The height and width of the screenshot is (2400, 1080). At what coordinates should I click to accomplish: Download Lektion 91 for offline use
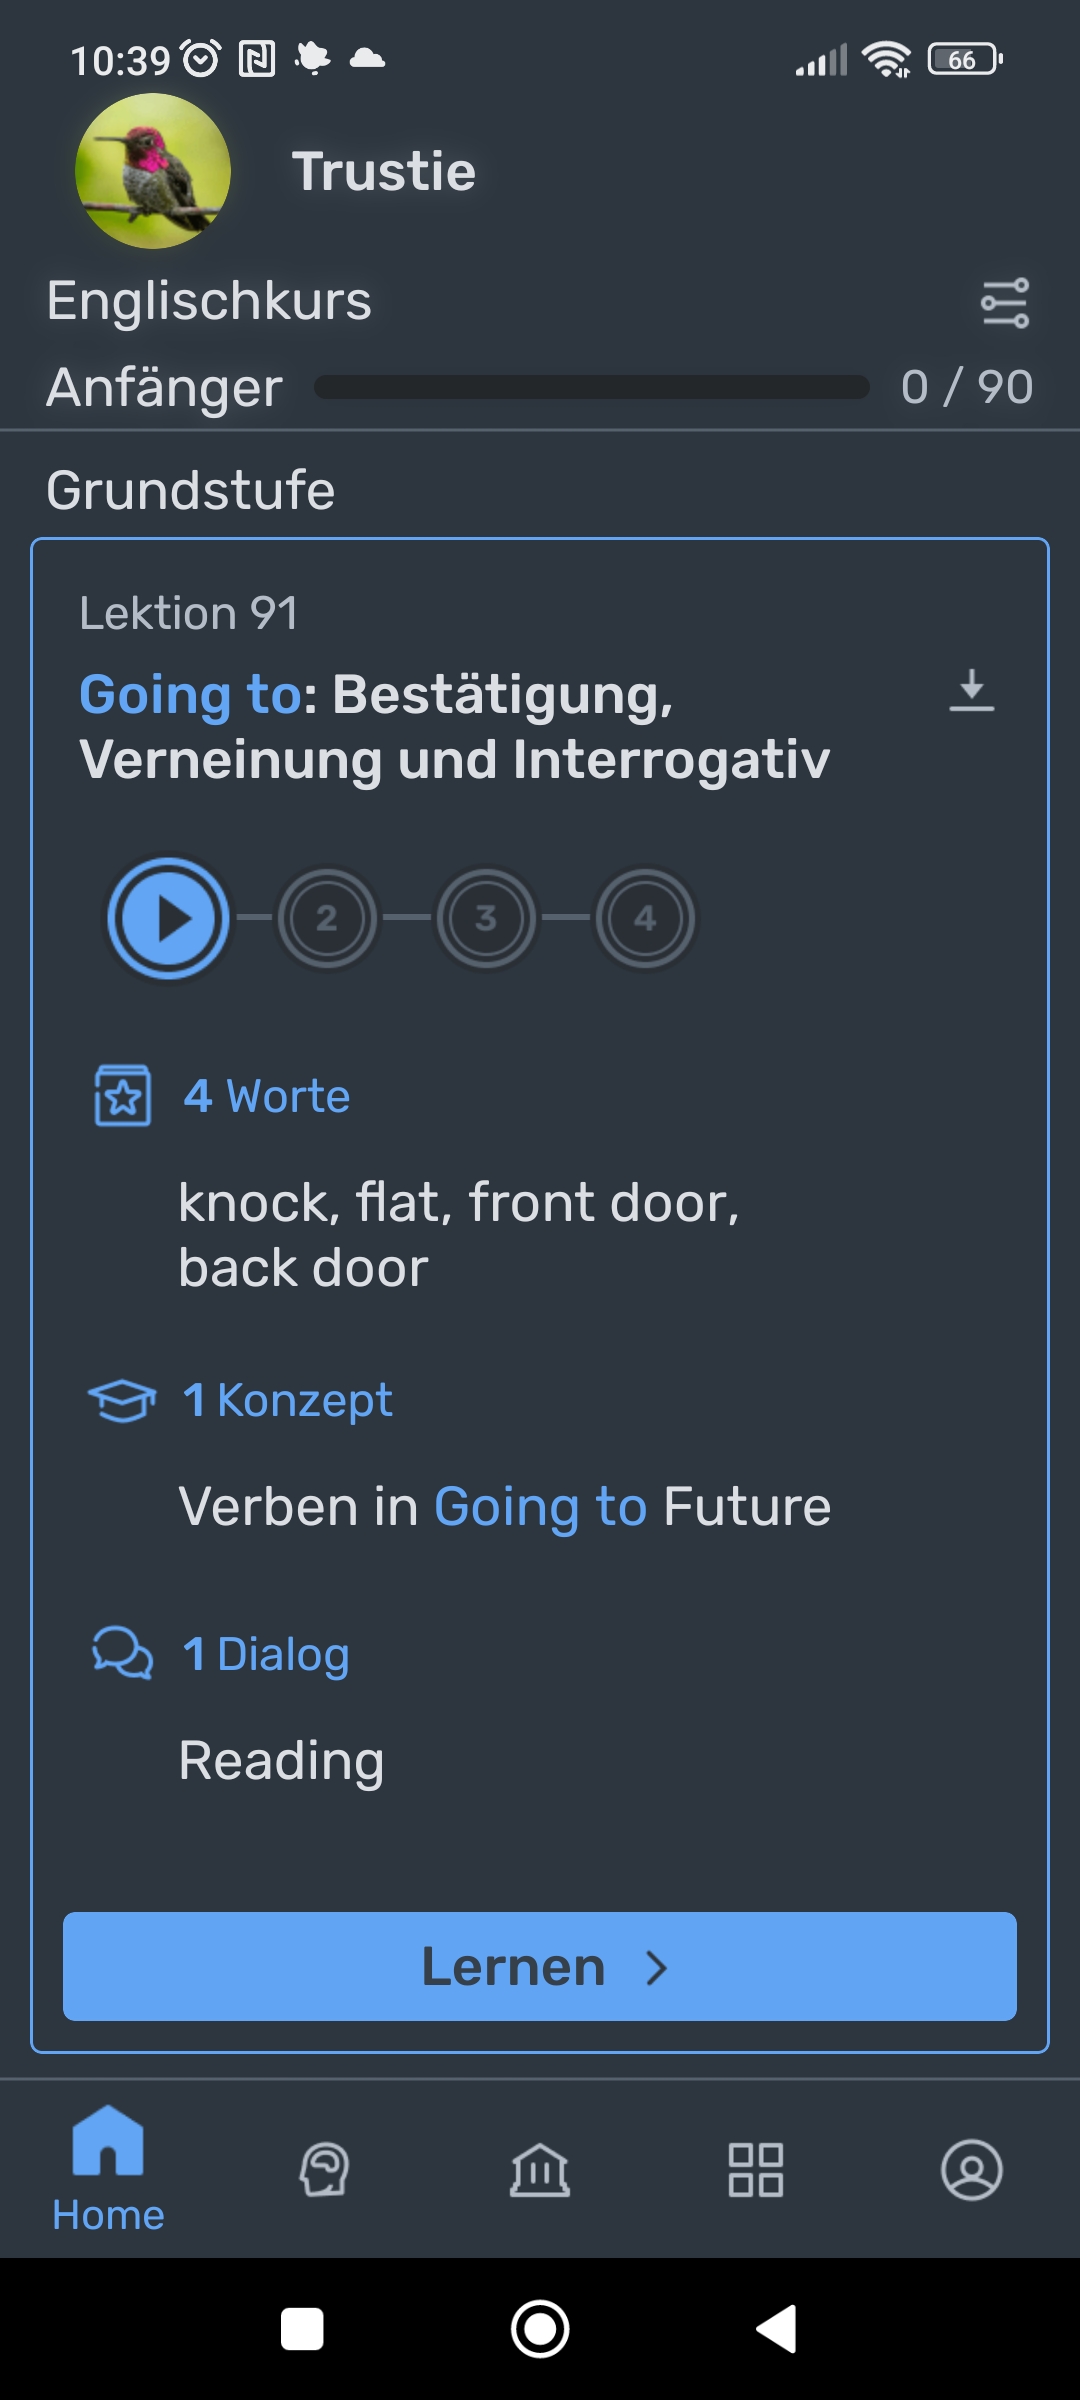pos(971,690)
